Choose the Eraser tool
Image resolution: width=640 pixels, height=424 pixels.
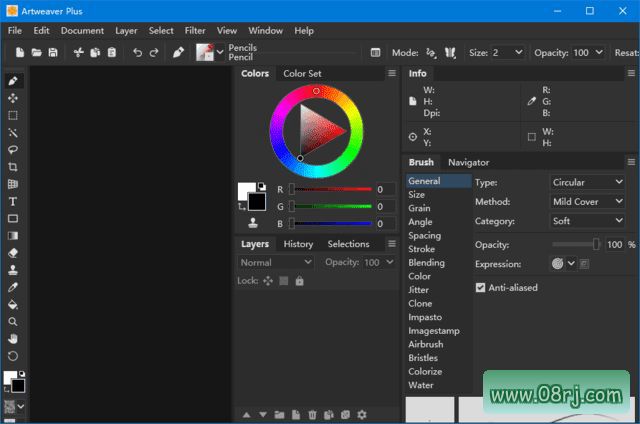(13, 253)
